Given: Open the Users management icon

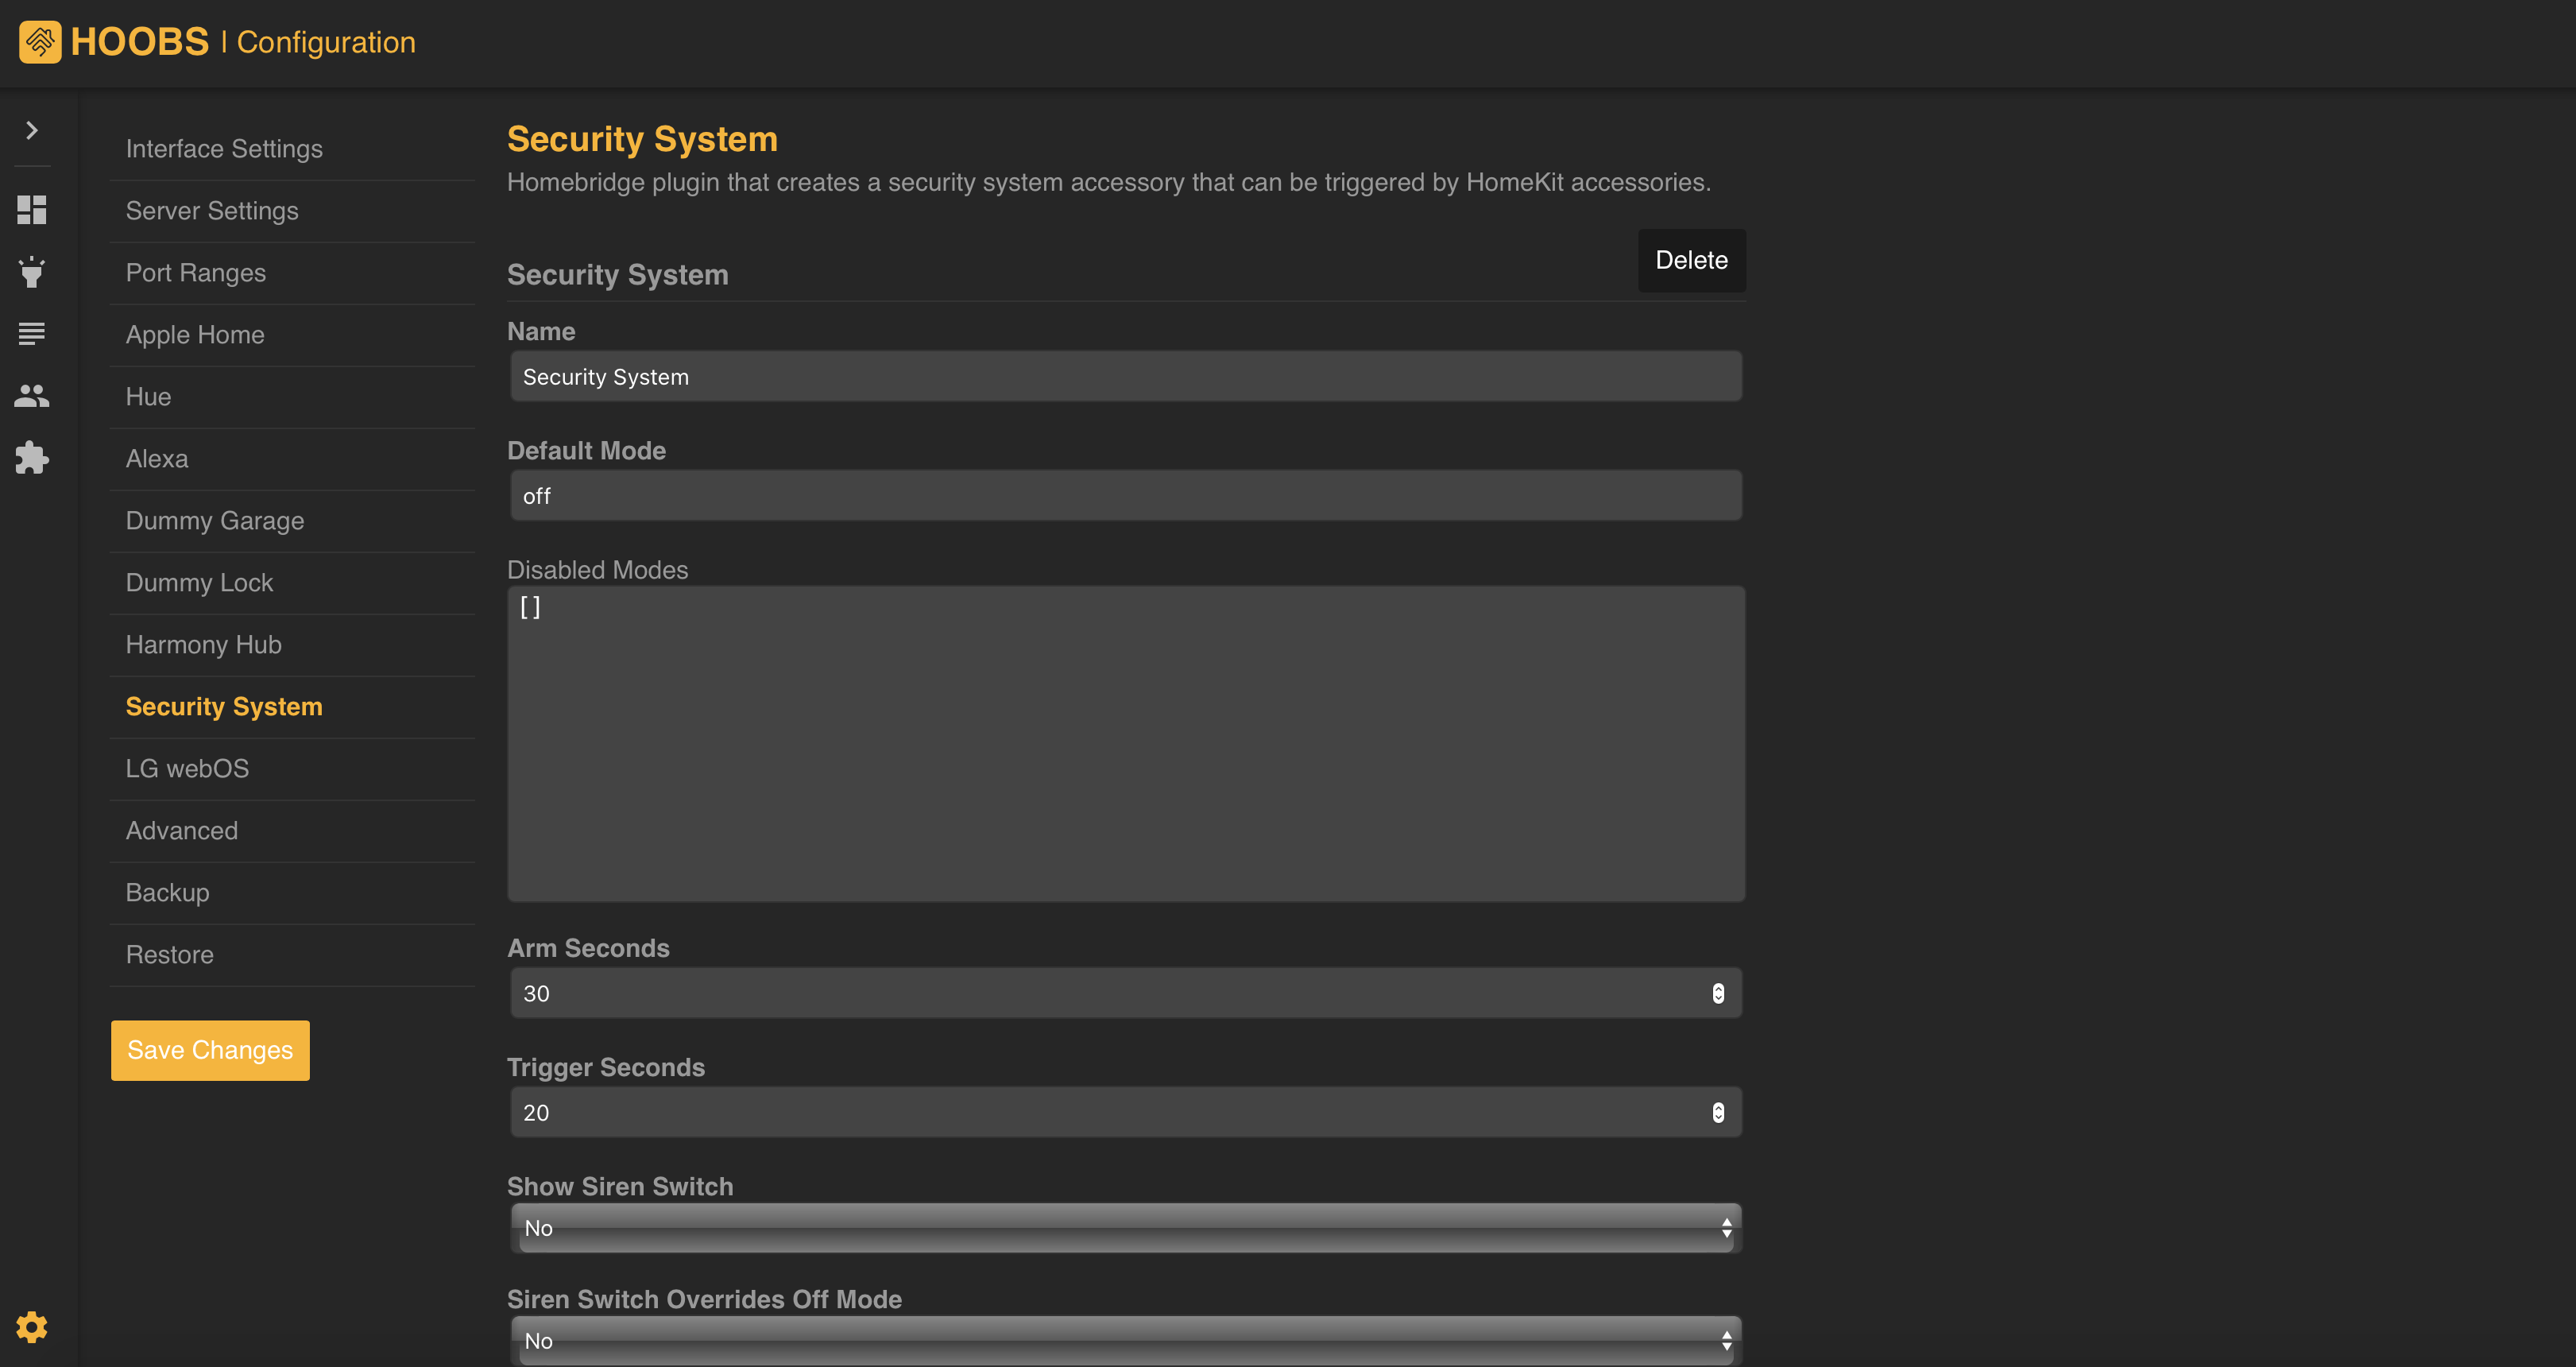Looking at the screenshot, I should [31, 395].
